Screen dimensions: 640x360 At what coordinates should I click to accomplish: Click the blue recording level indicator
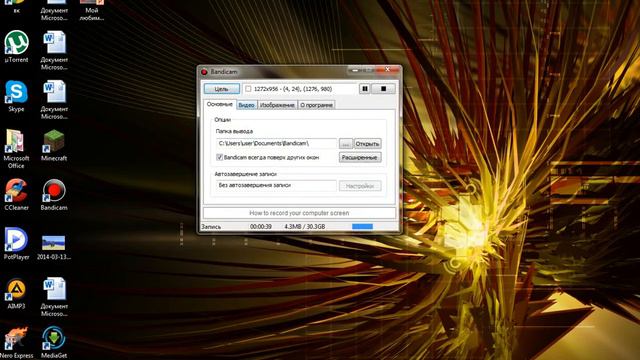pos(362,227)
